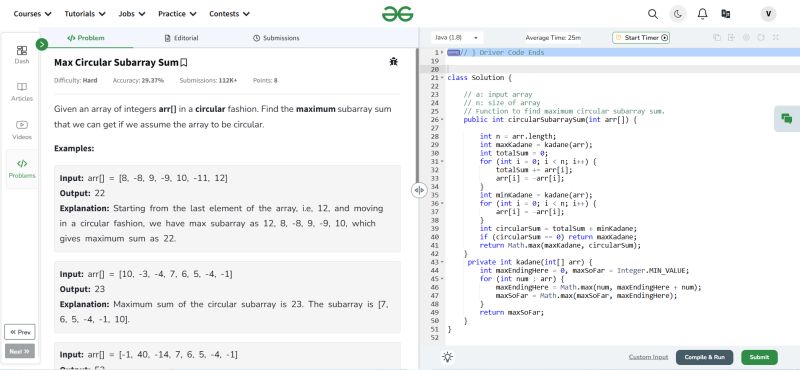
Task: Expand the Jobs menu
Action: [x=132, y=14]
